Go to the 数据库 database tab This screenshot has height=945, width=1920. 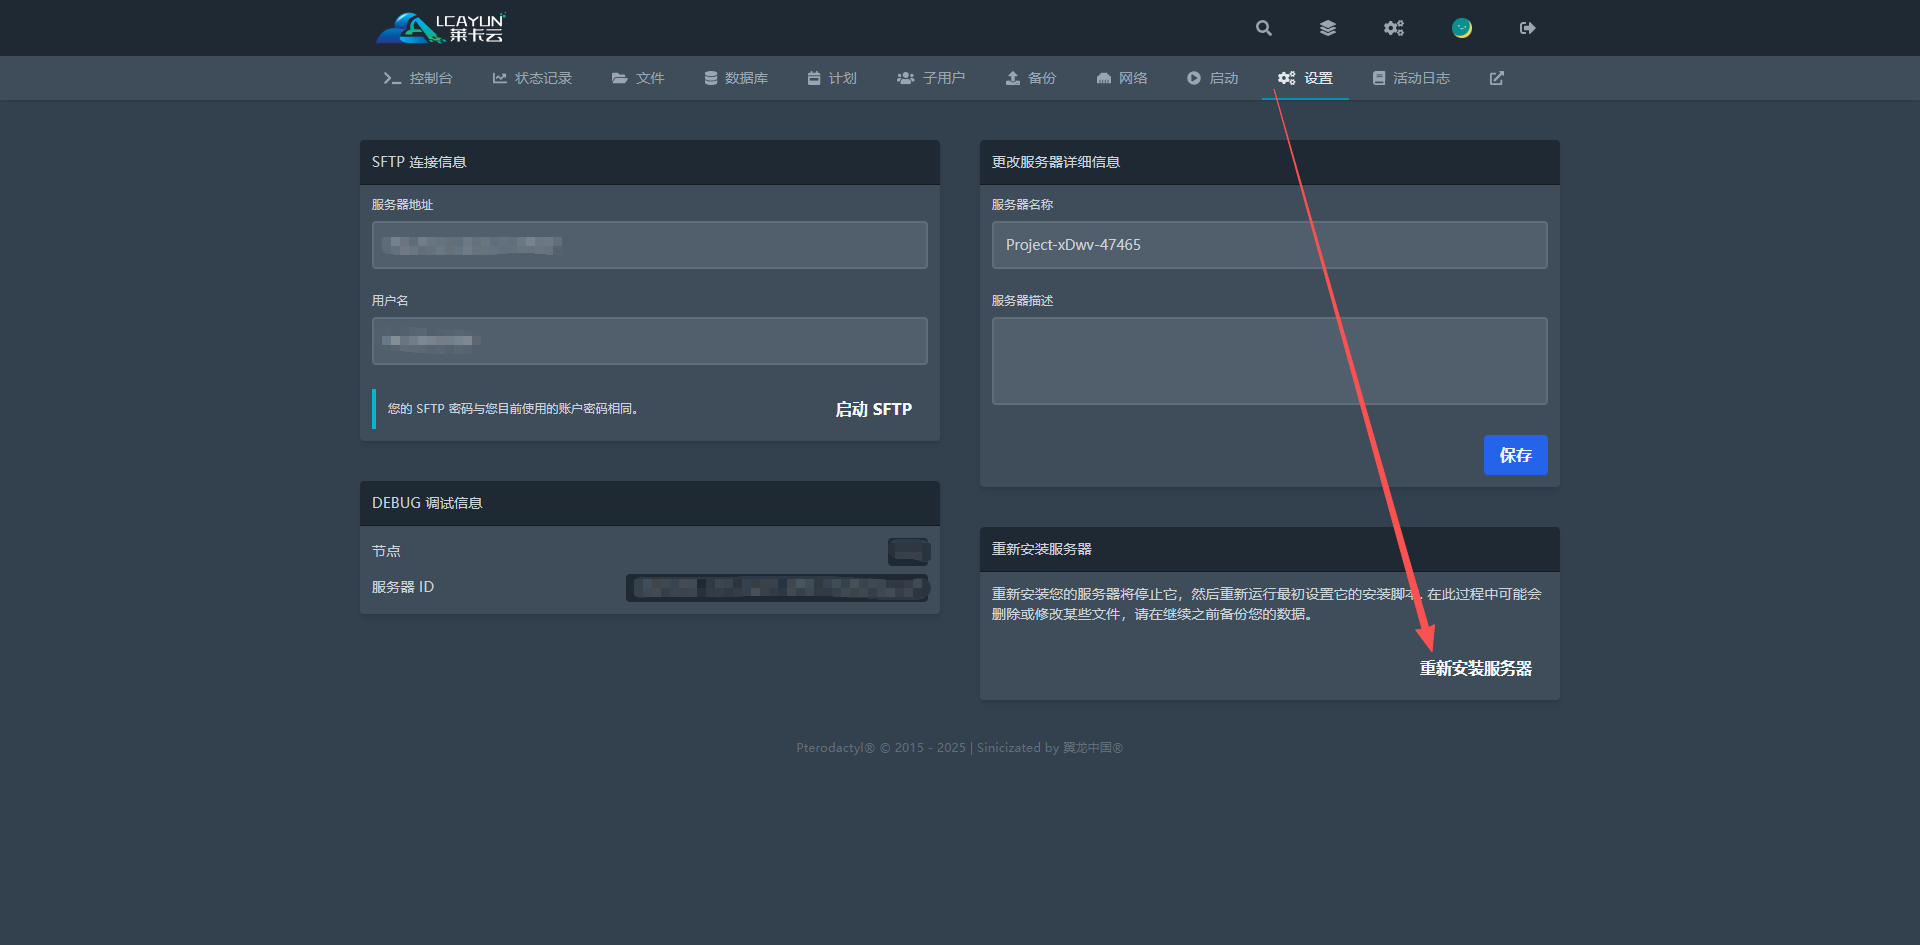tap(736, 78)
